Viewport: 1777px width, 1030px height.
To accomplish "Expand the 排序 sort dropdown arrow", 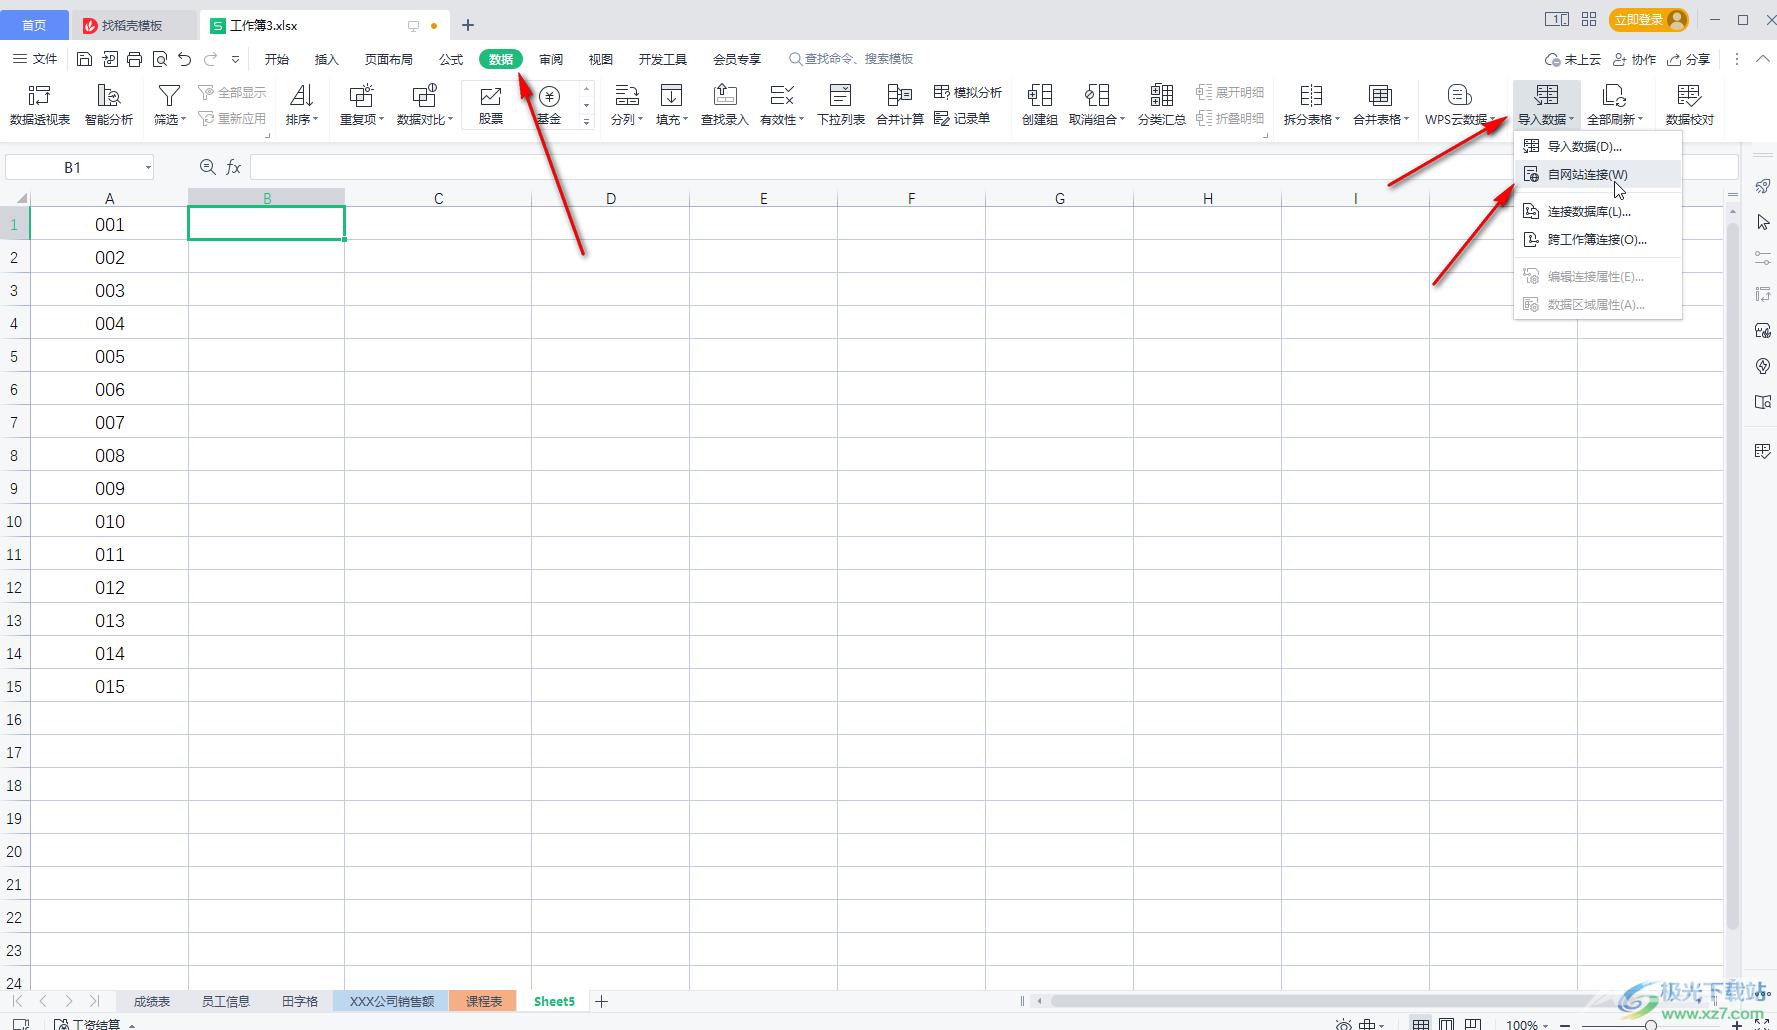I will click(x=316, y=120).
